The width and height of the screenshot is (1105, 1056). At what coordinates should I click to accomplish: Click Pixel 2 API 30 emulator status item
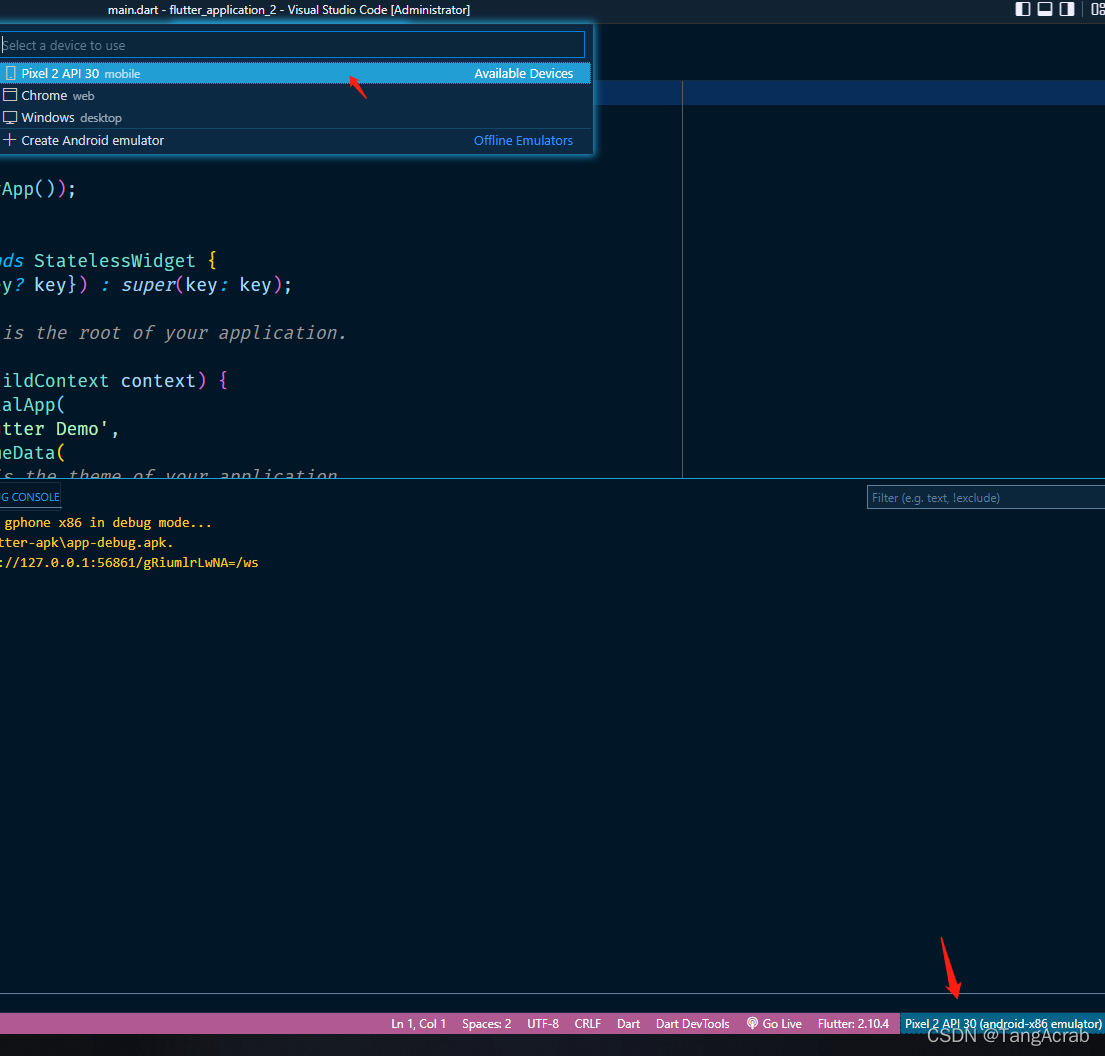click(x=1002, y=1024)
